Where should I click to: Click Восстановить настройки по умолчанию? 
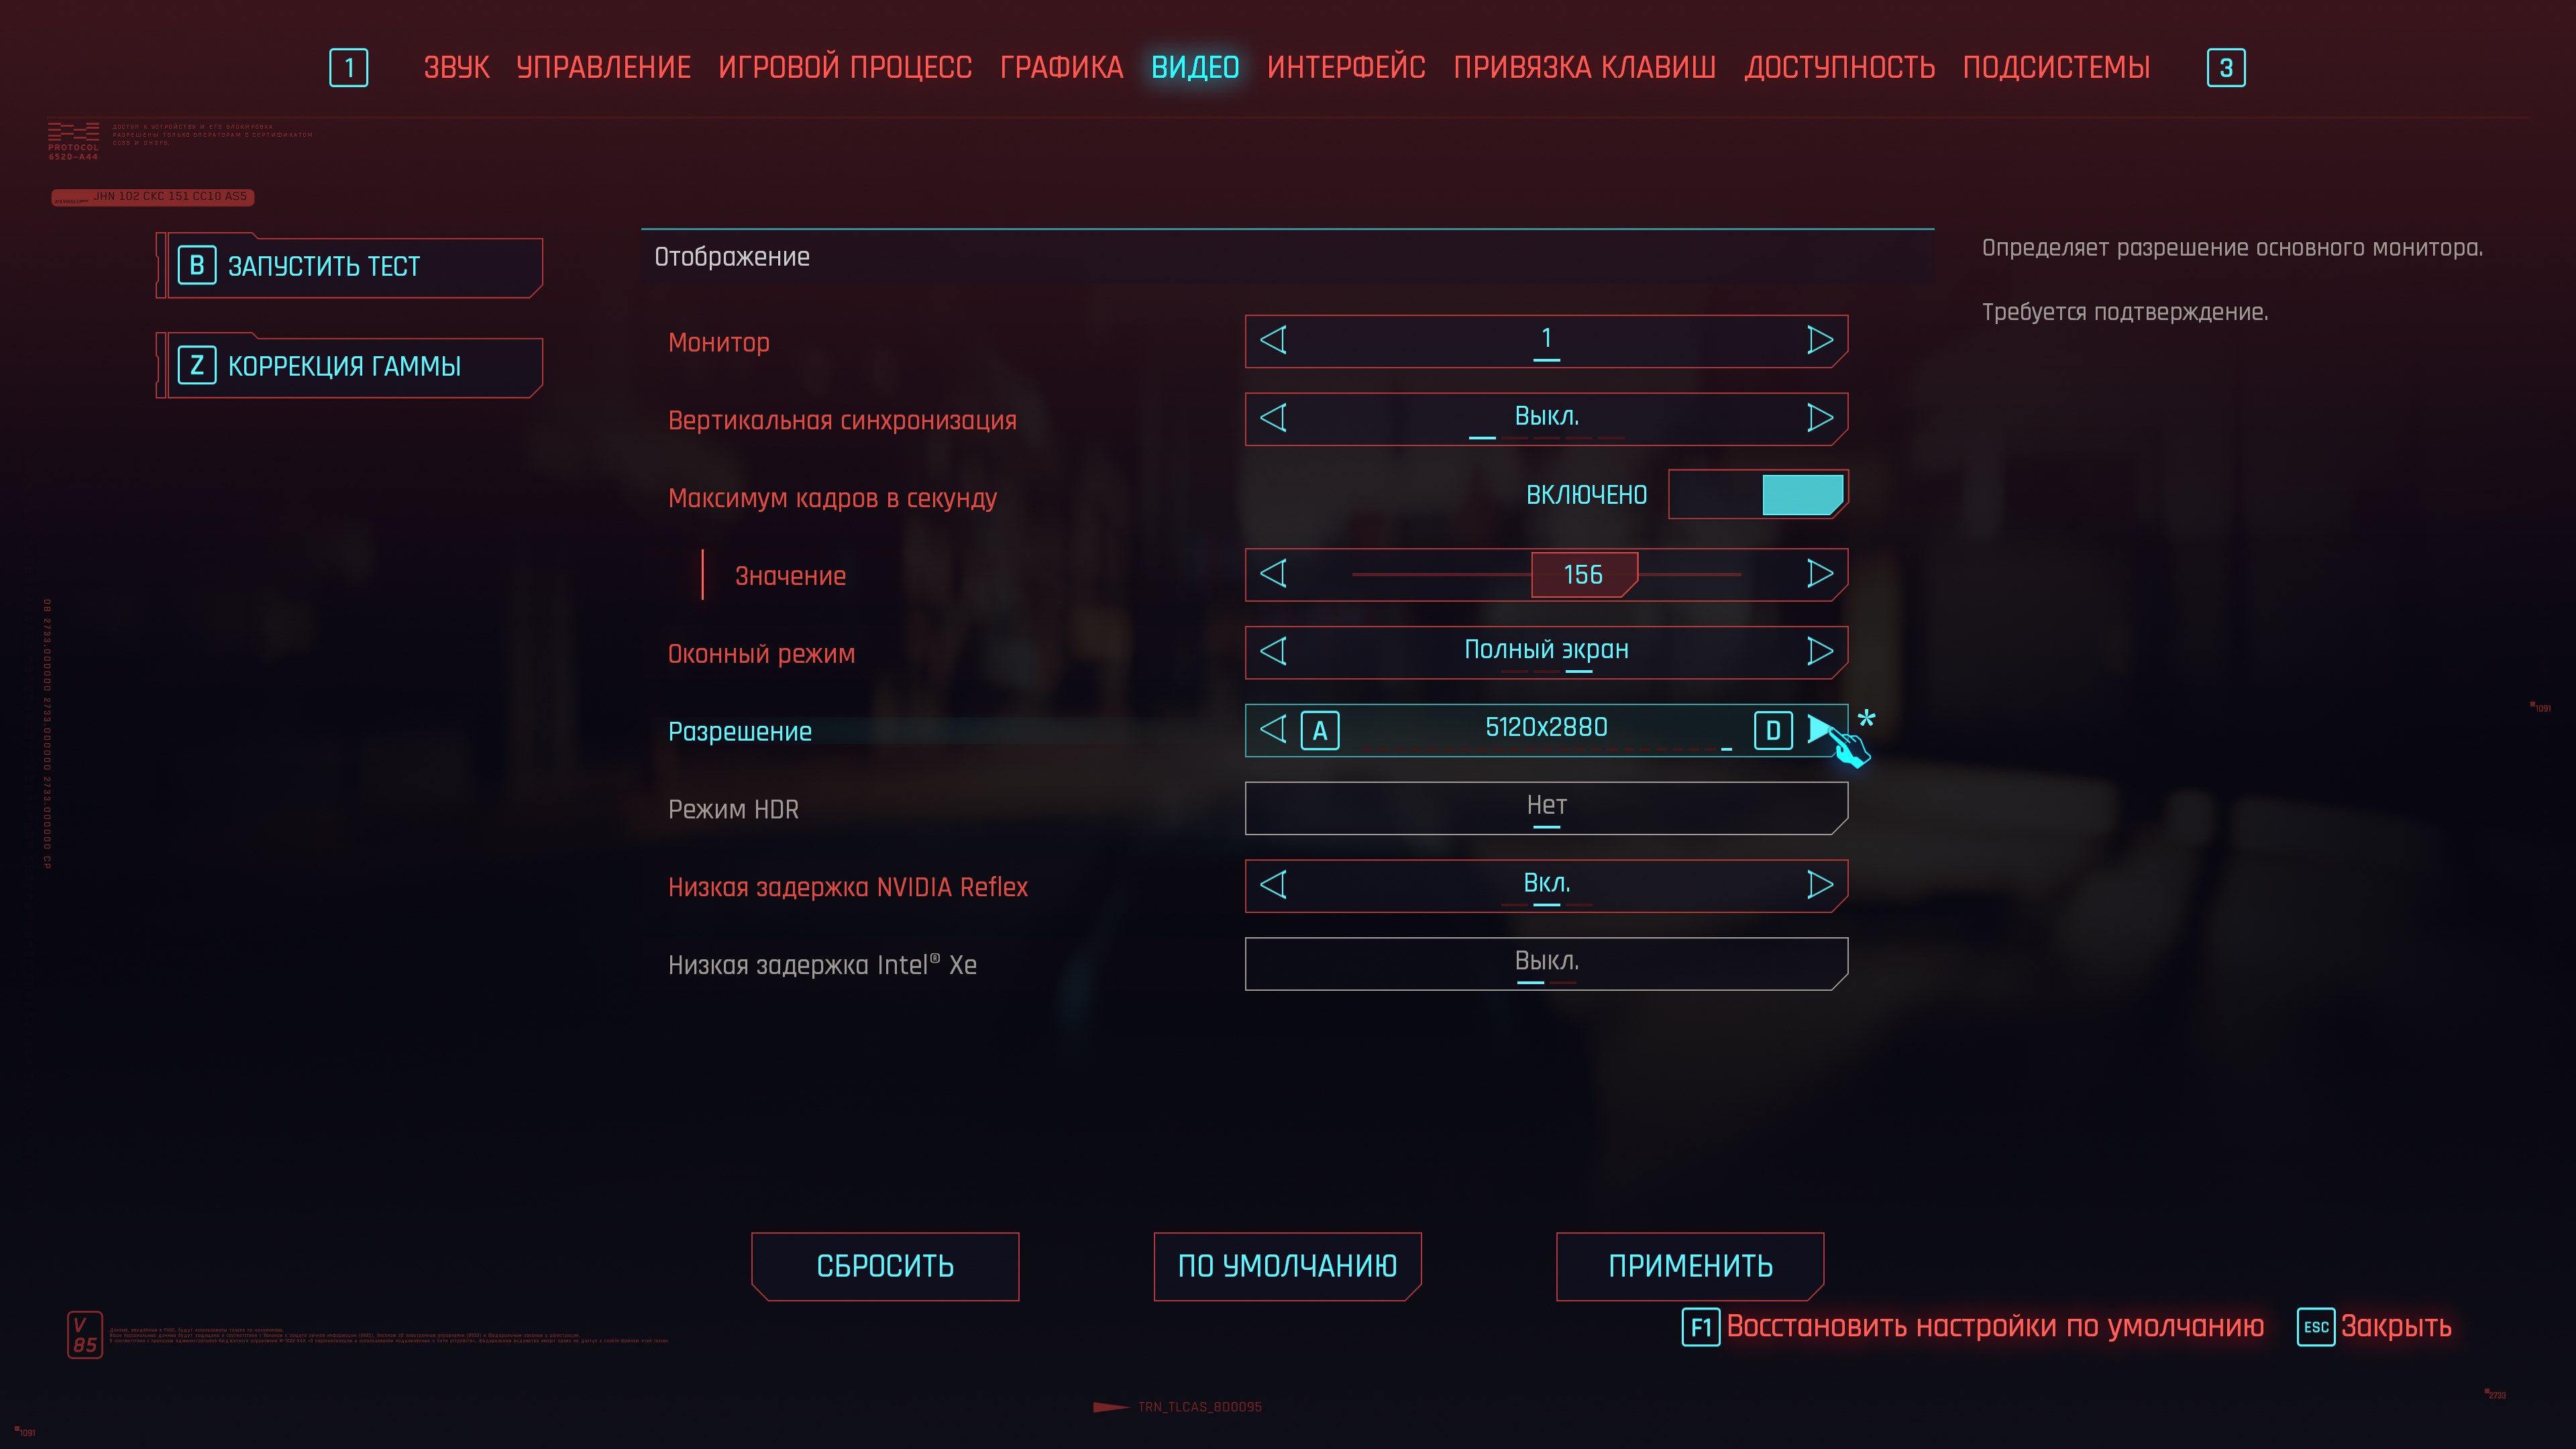[1995, 1327]
